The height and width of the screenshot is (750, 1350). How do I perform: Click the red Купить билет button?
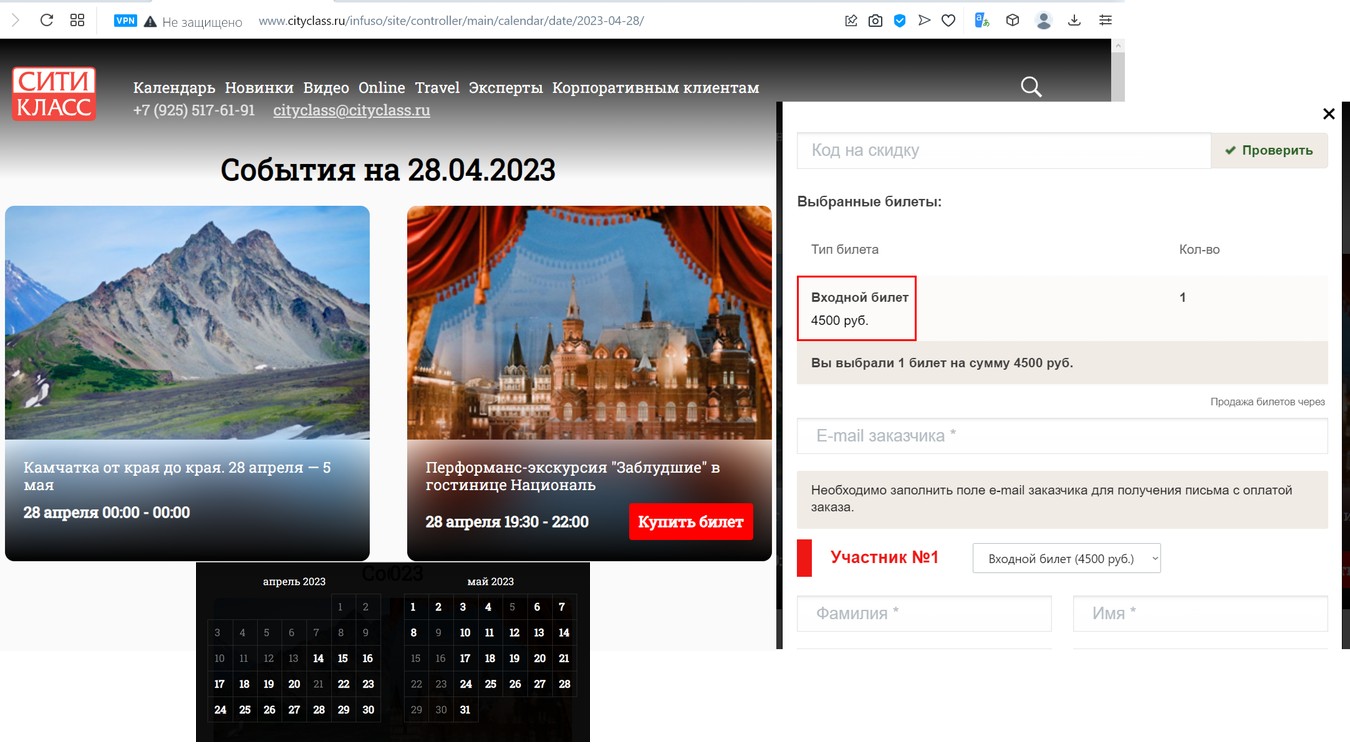coord(691,522)
